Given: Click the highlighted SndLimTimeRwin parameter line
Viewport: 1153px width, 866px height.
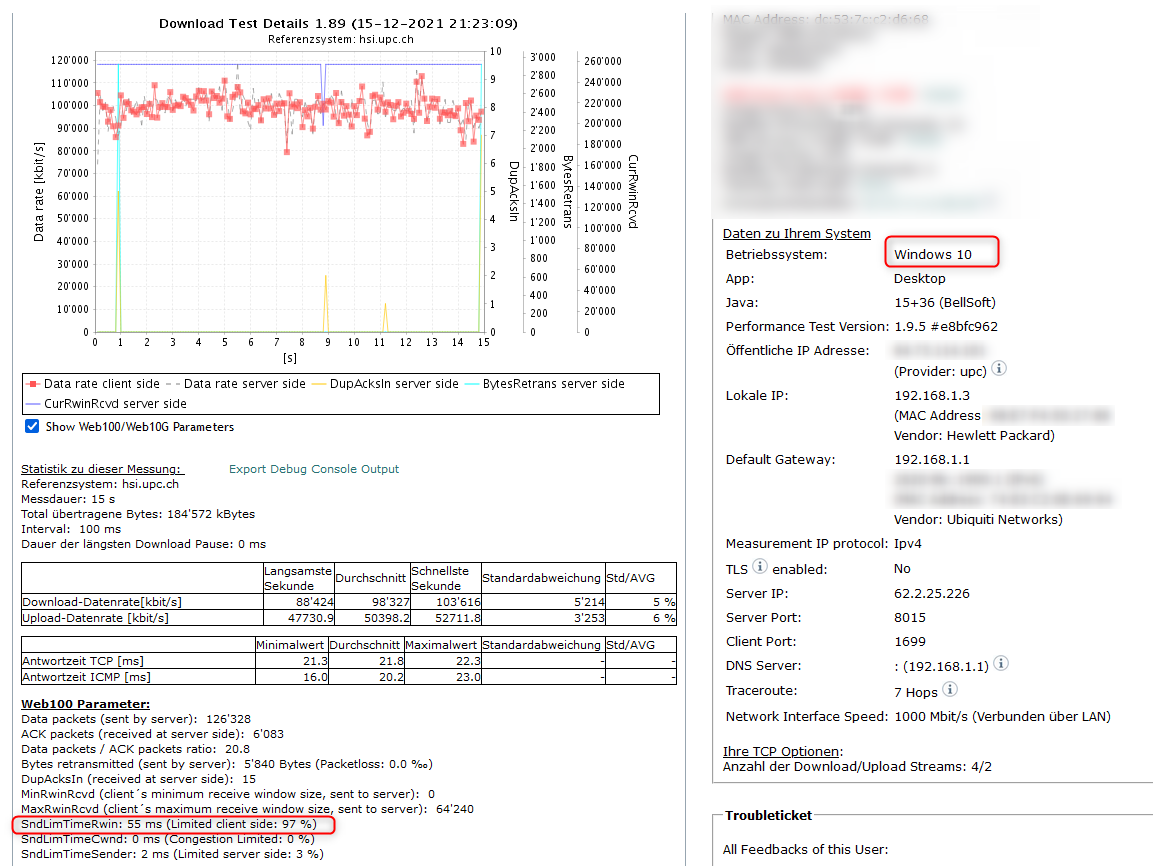Looking at the screenshot, I should click(x=168, y=824).
